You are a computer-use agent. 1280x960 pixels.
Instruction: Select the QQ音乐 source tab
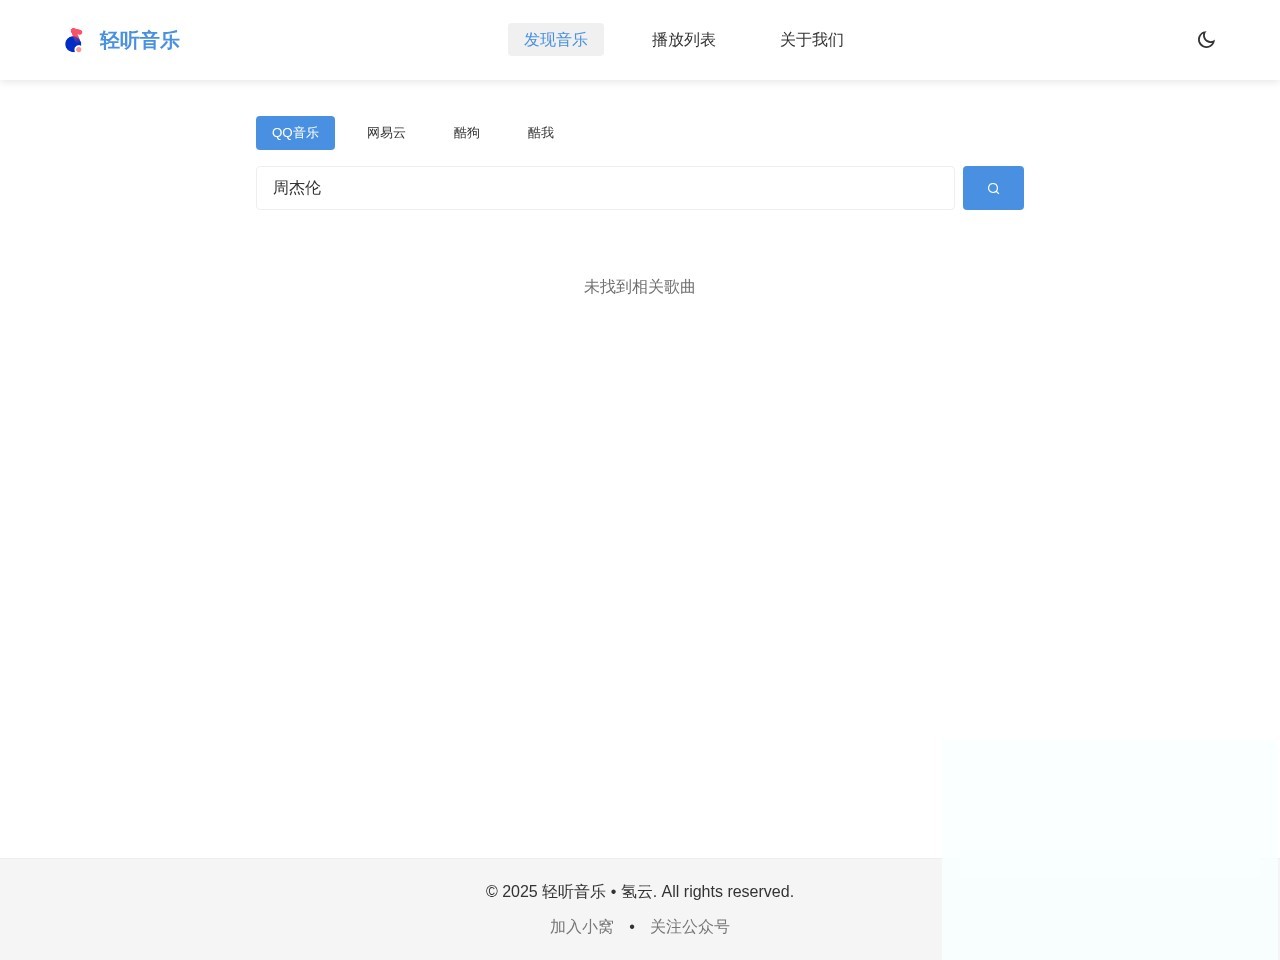pos(295,133)
